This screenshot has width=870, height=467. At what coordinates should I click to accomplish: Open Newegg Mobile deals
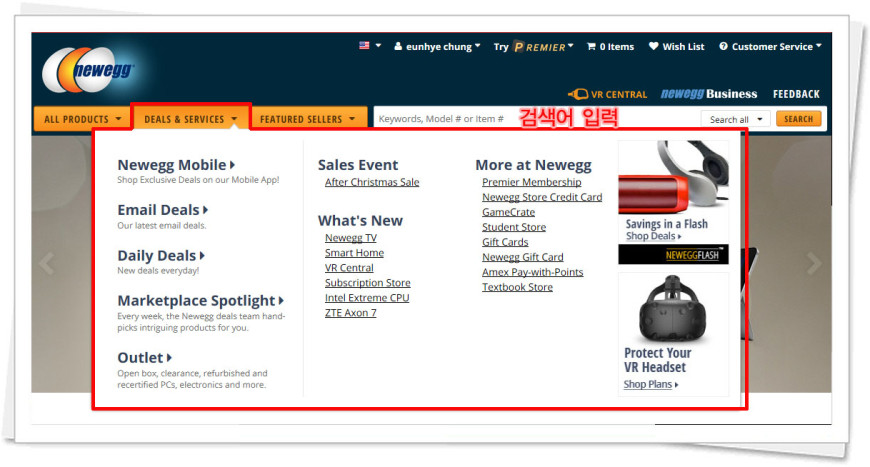[x=176, y=165]
